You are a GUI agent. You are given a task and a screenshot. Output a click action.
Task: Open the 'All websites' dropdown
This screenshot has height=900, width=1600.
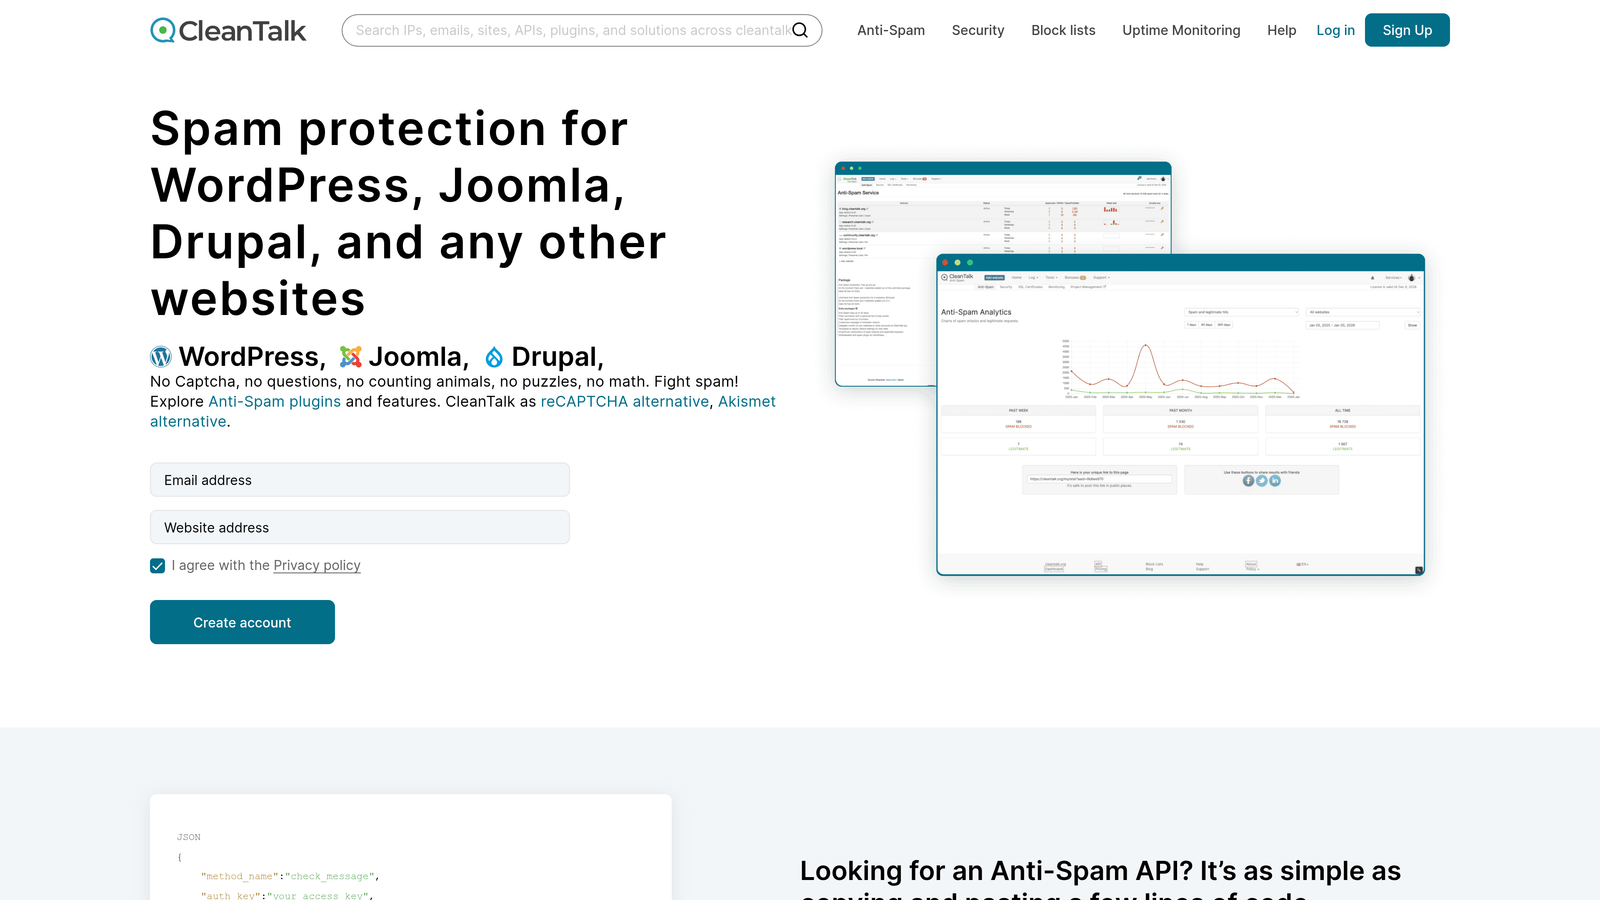point(1363,312)
